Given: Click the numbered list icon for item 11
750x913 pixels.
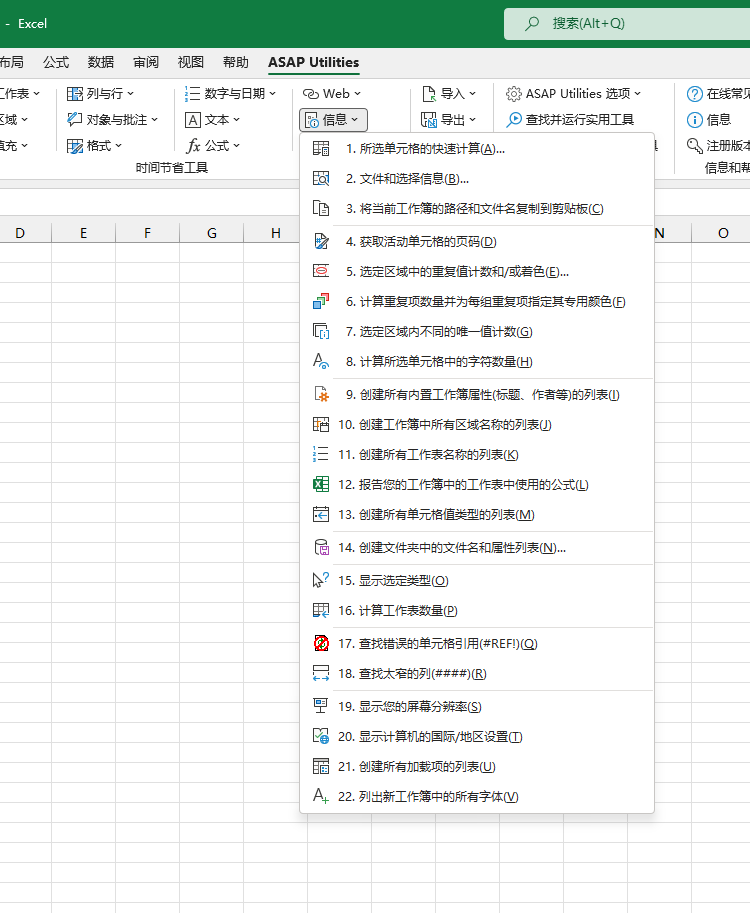Looking at the screenshot, I should point(321,455).
